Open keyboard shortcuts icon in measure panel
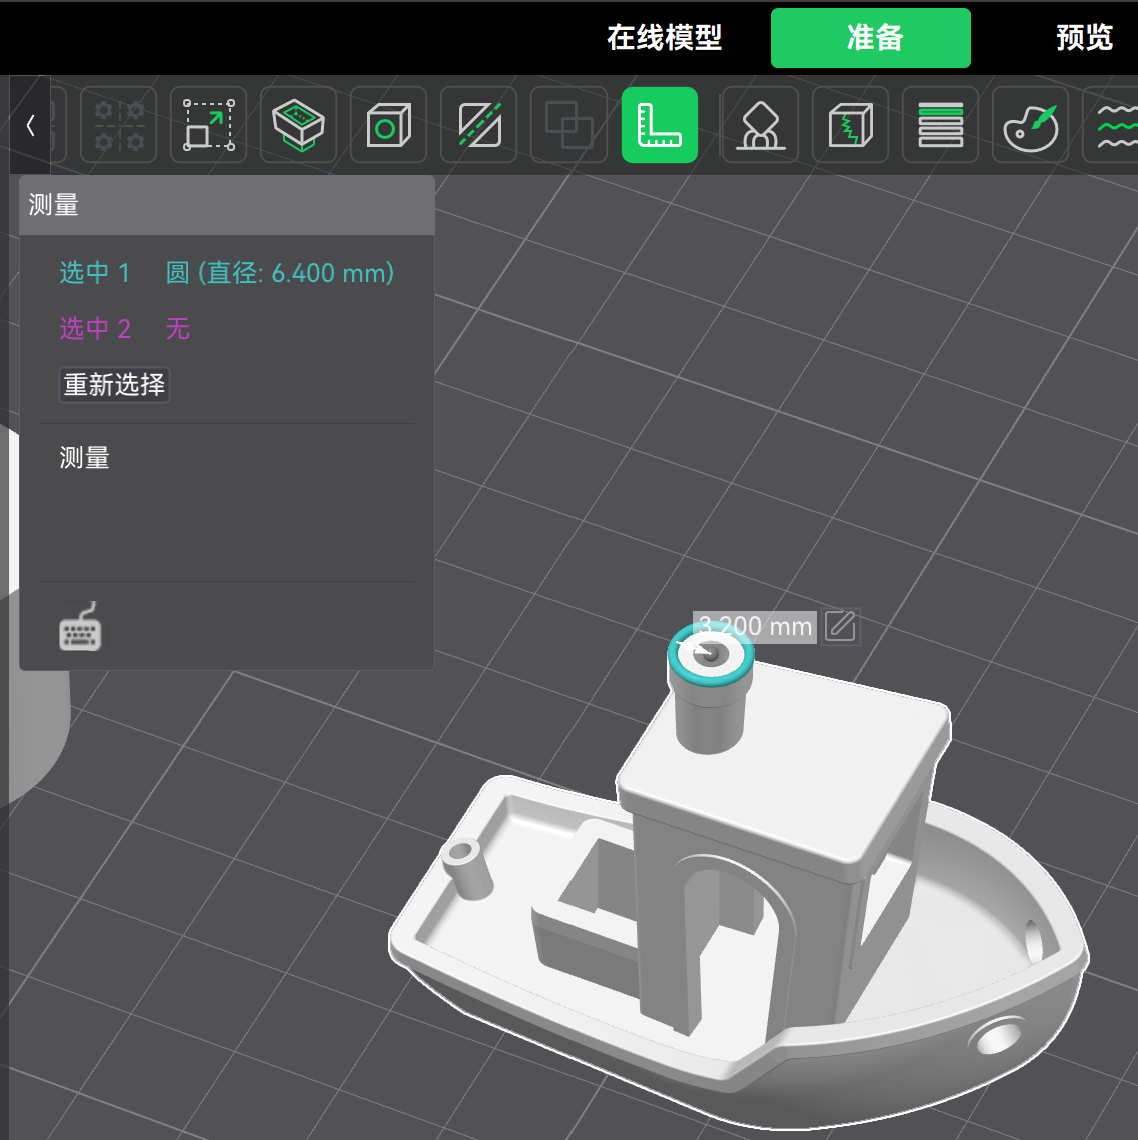 click(x=80, y=627)
